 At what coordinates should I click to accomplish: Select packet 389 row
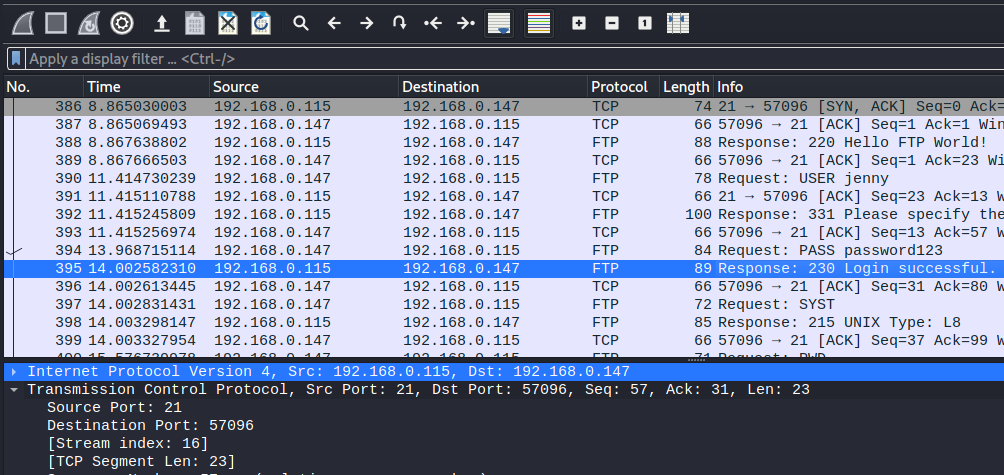pyautogui.click(x=504, y=160)
